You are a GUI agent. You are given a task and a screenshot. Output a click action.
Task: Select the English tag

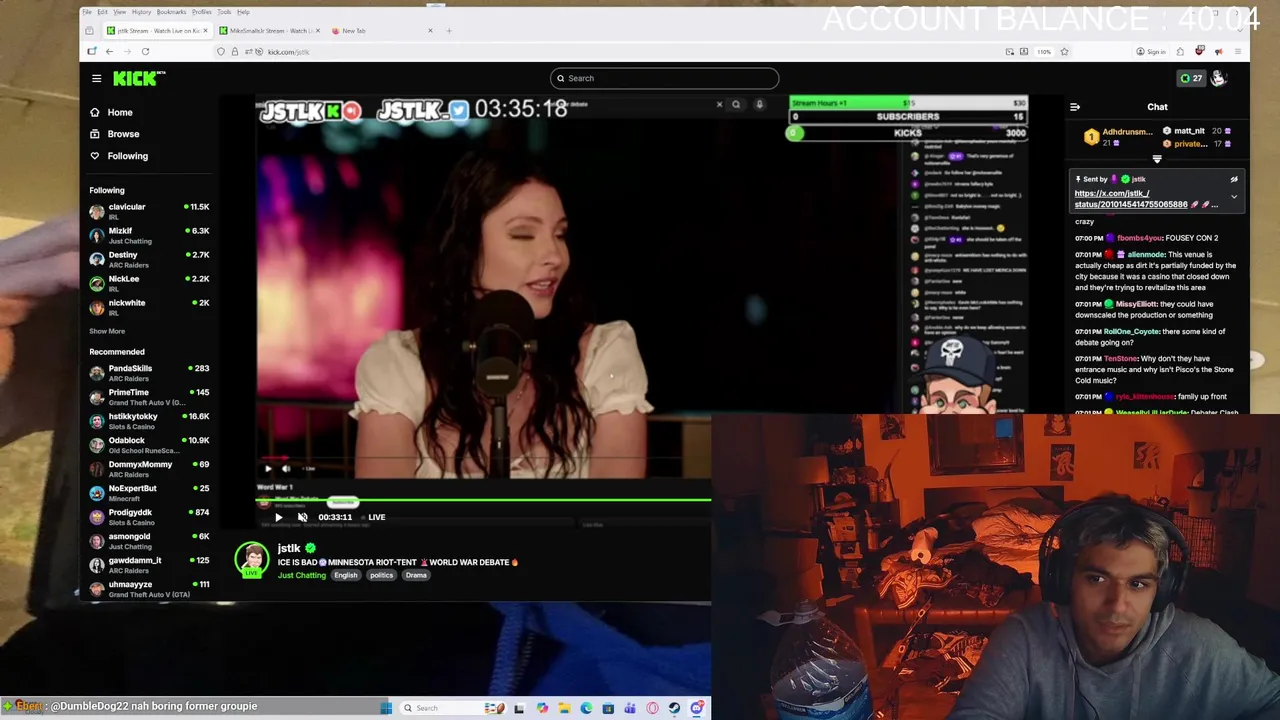pyautogui.click(x=345, y=575)
